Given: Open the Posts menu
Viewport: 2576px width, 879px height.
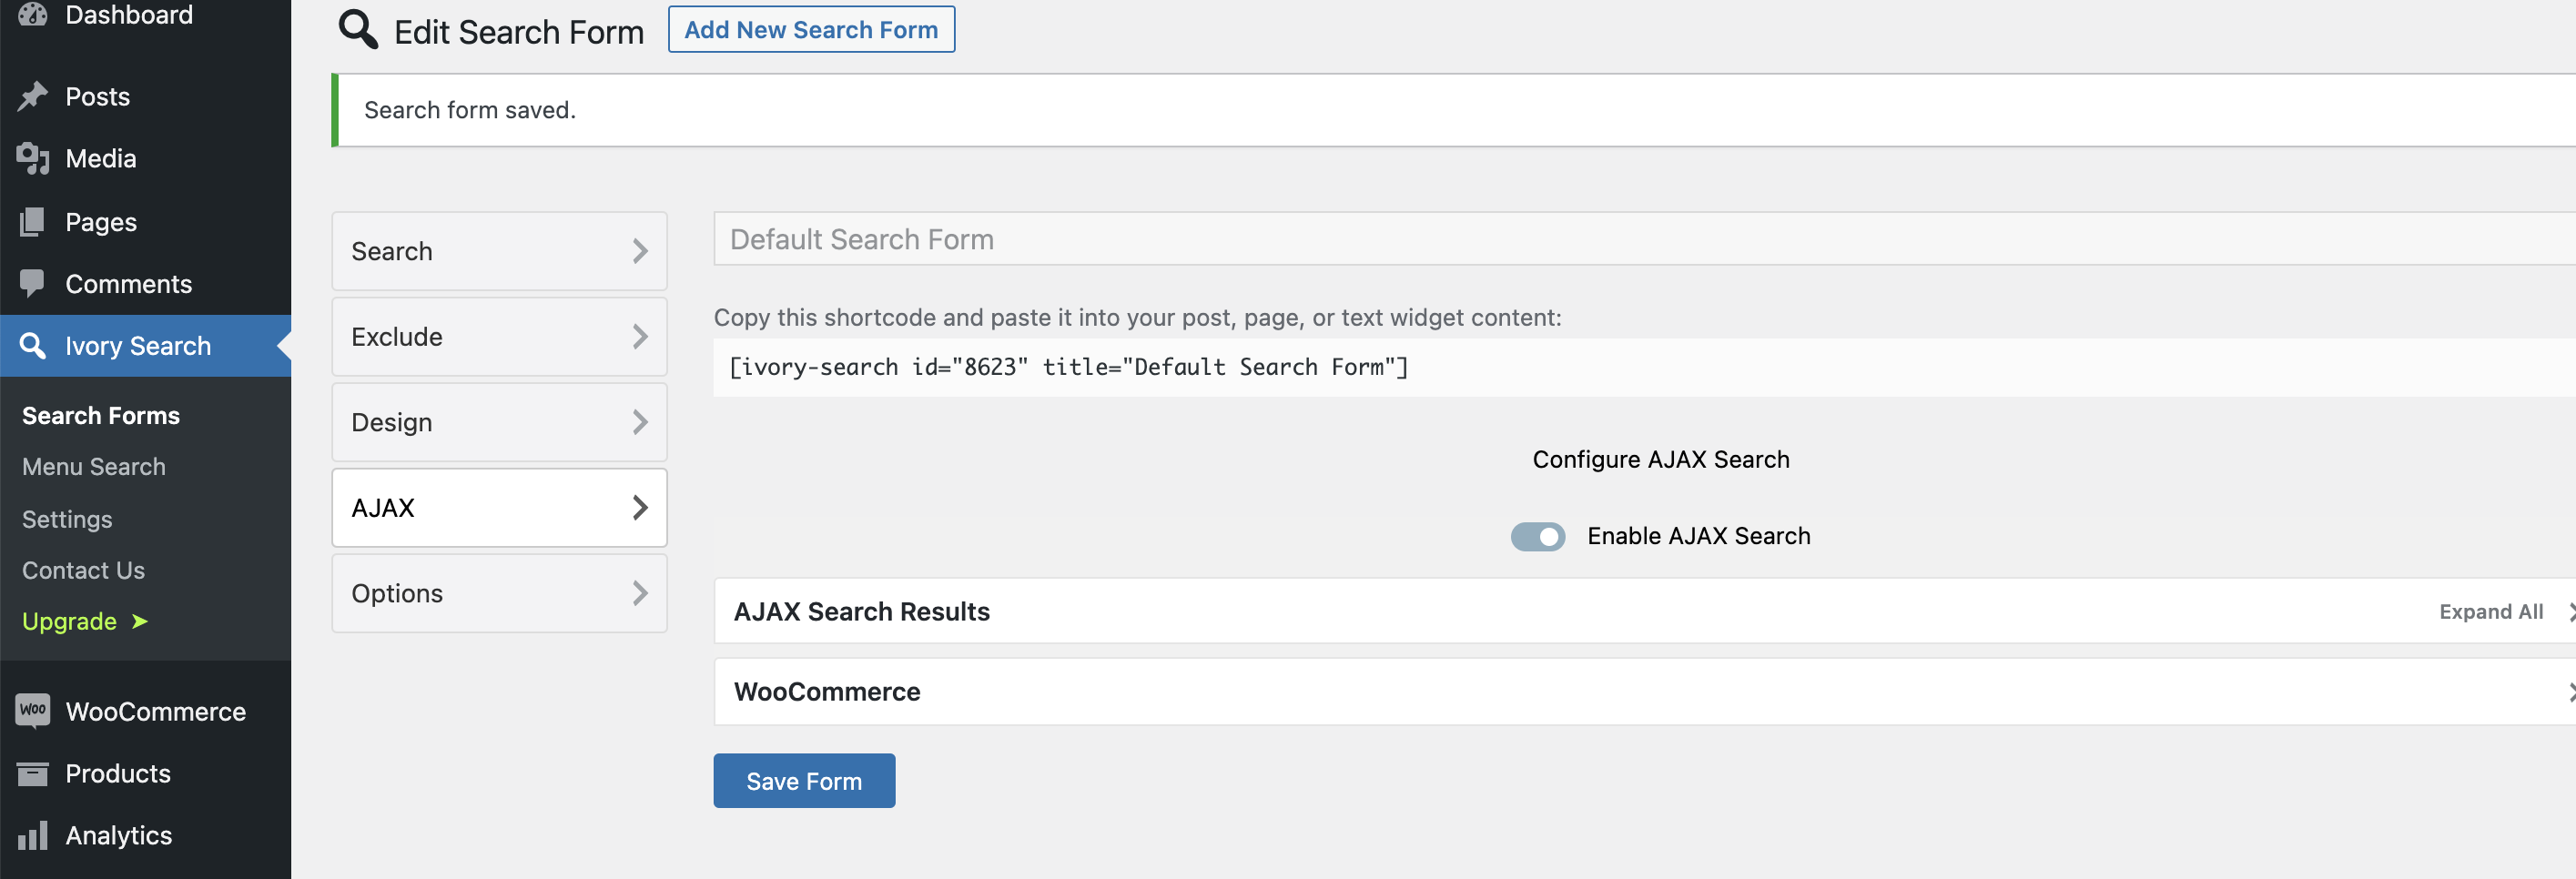Looking at the screenshot, I should click(97, 96).
